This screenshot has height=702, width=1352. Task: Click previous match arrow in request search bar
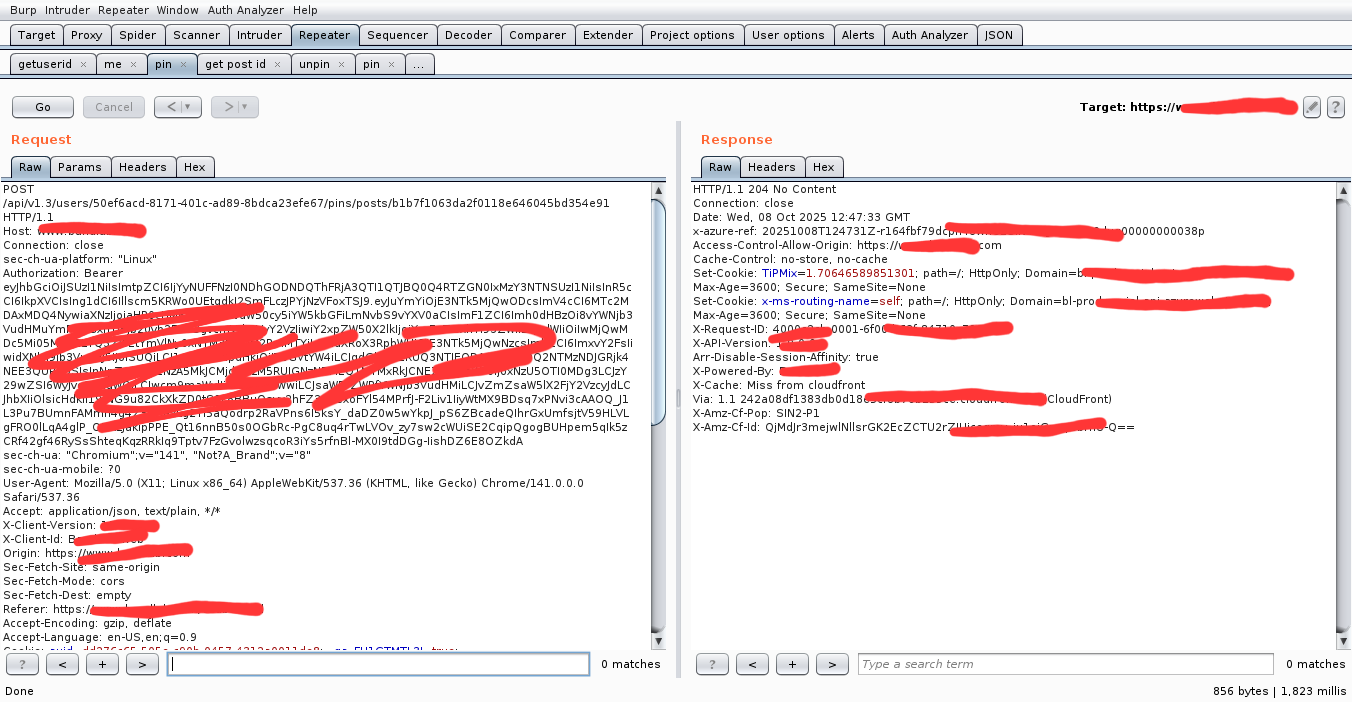[62, 664]
